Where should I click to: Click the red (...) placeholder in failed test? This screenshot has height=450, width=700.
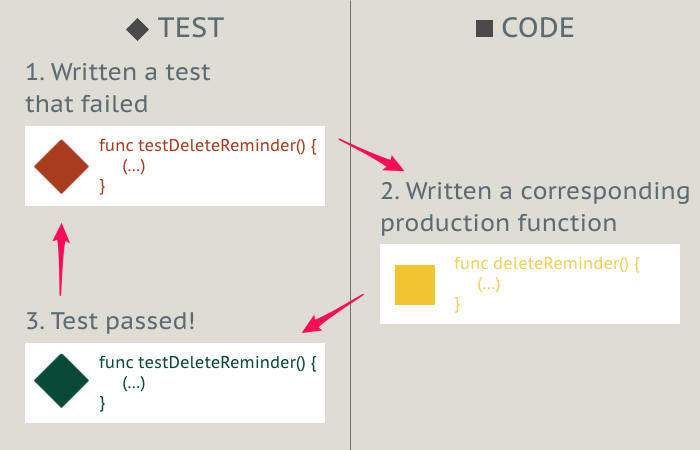click(x=134, y=167)
